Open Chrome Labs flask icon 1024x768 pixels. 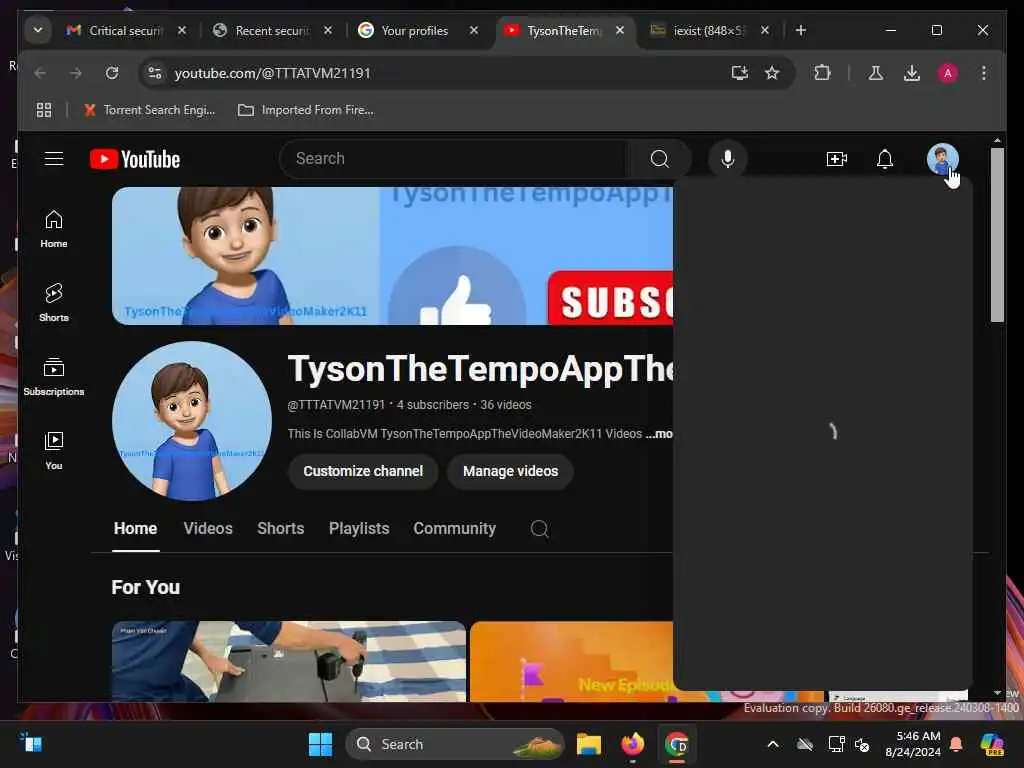tap(876, 73)
